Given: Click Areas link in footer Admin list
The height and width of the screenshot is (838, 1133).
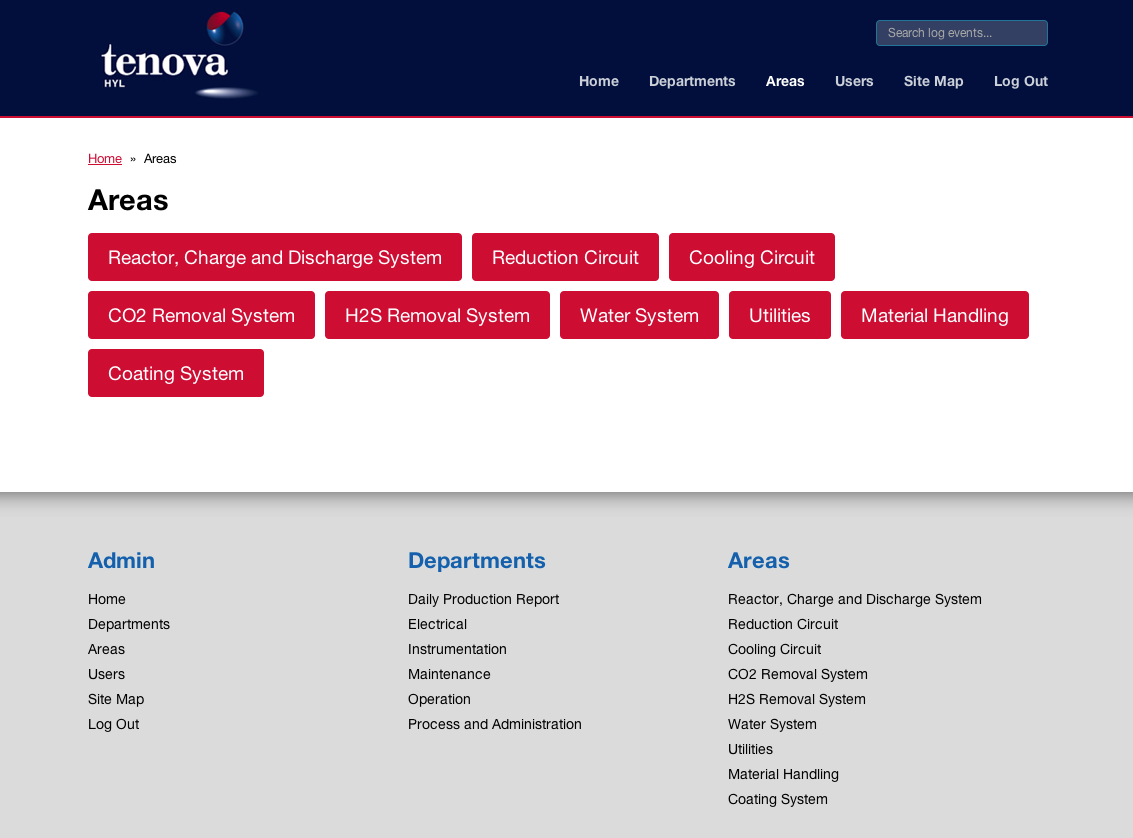Looking at the screenshot, I should pos(106,649).
